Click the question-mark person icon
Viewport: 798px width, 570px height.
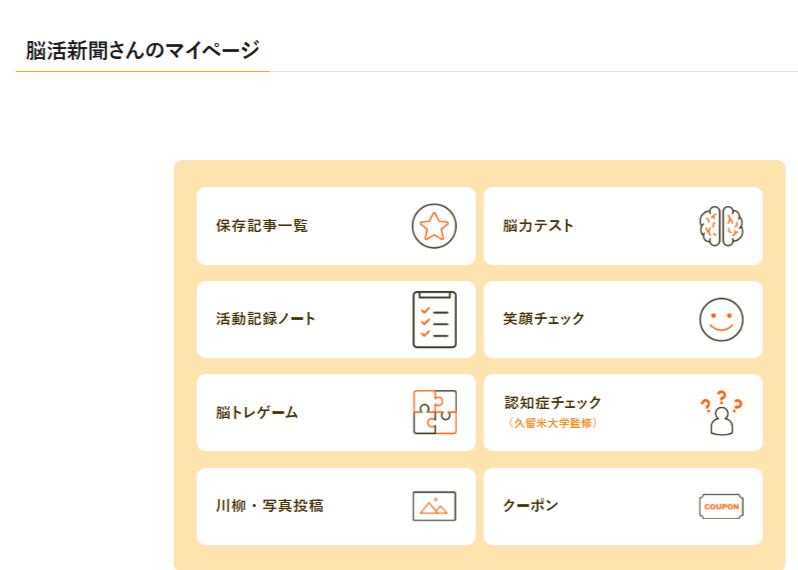coord(721,412)
